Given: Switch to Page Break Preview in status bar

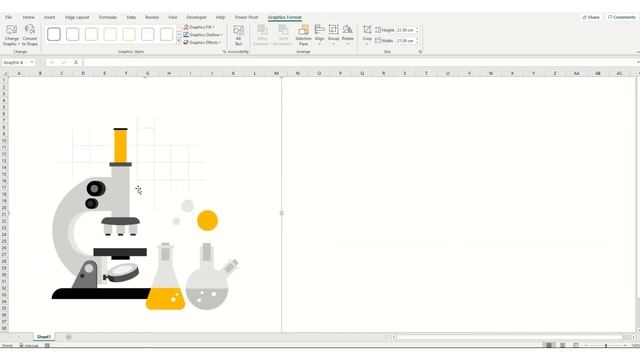Looking at the screenshot, I should coord(576,345).
